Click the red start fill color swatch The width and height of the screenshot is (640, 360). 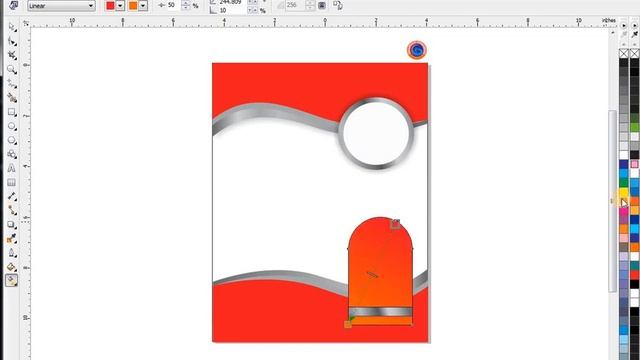110,6
